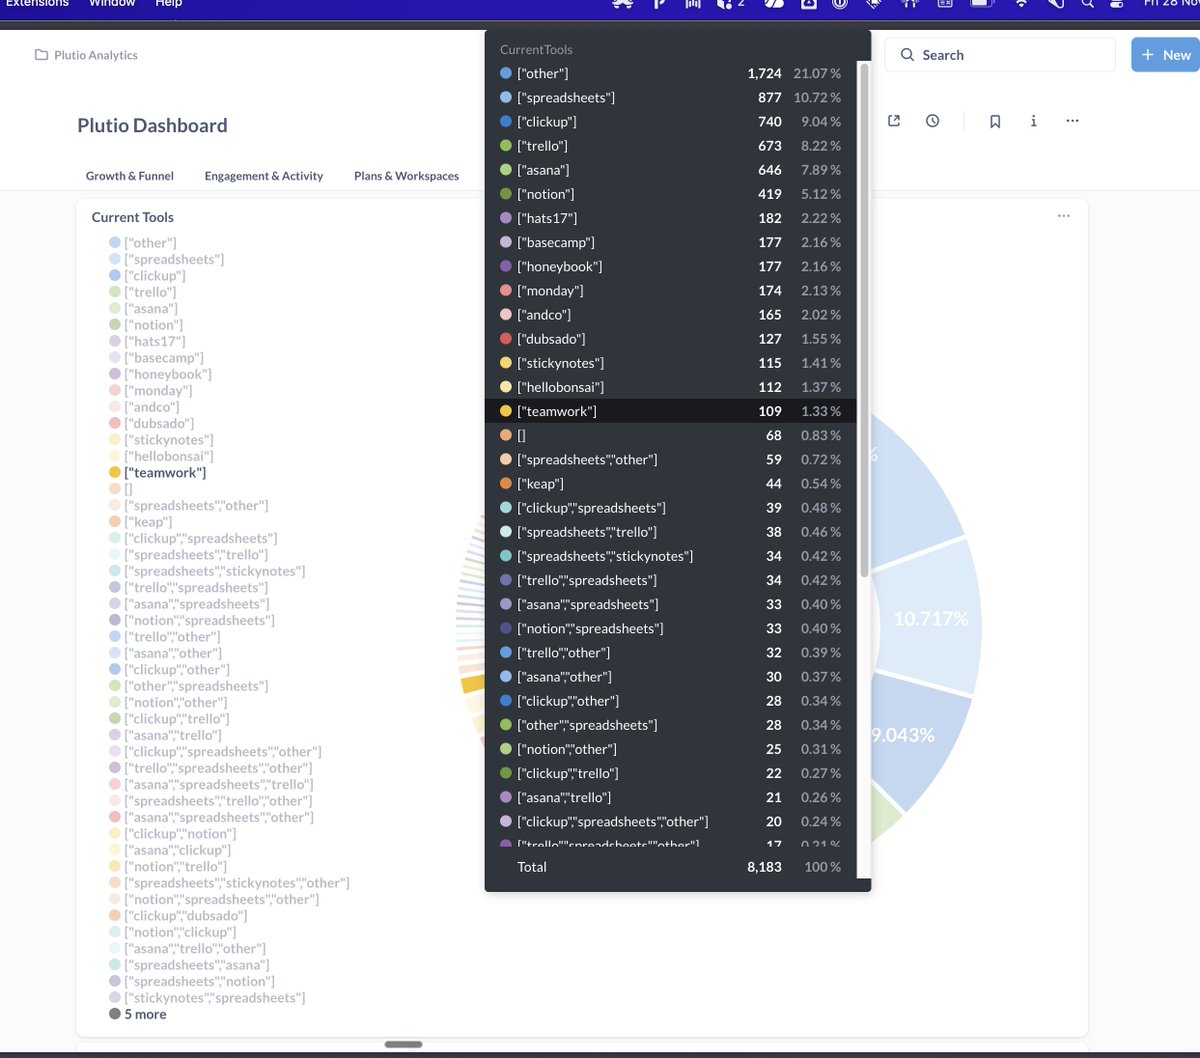Click tooltip row ["teamwork"] 109

coord(671,411)
